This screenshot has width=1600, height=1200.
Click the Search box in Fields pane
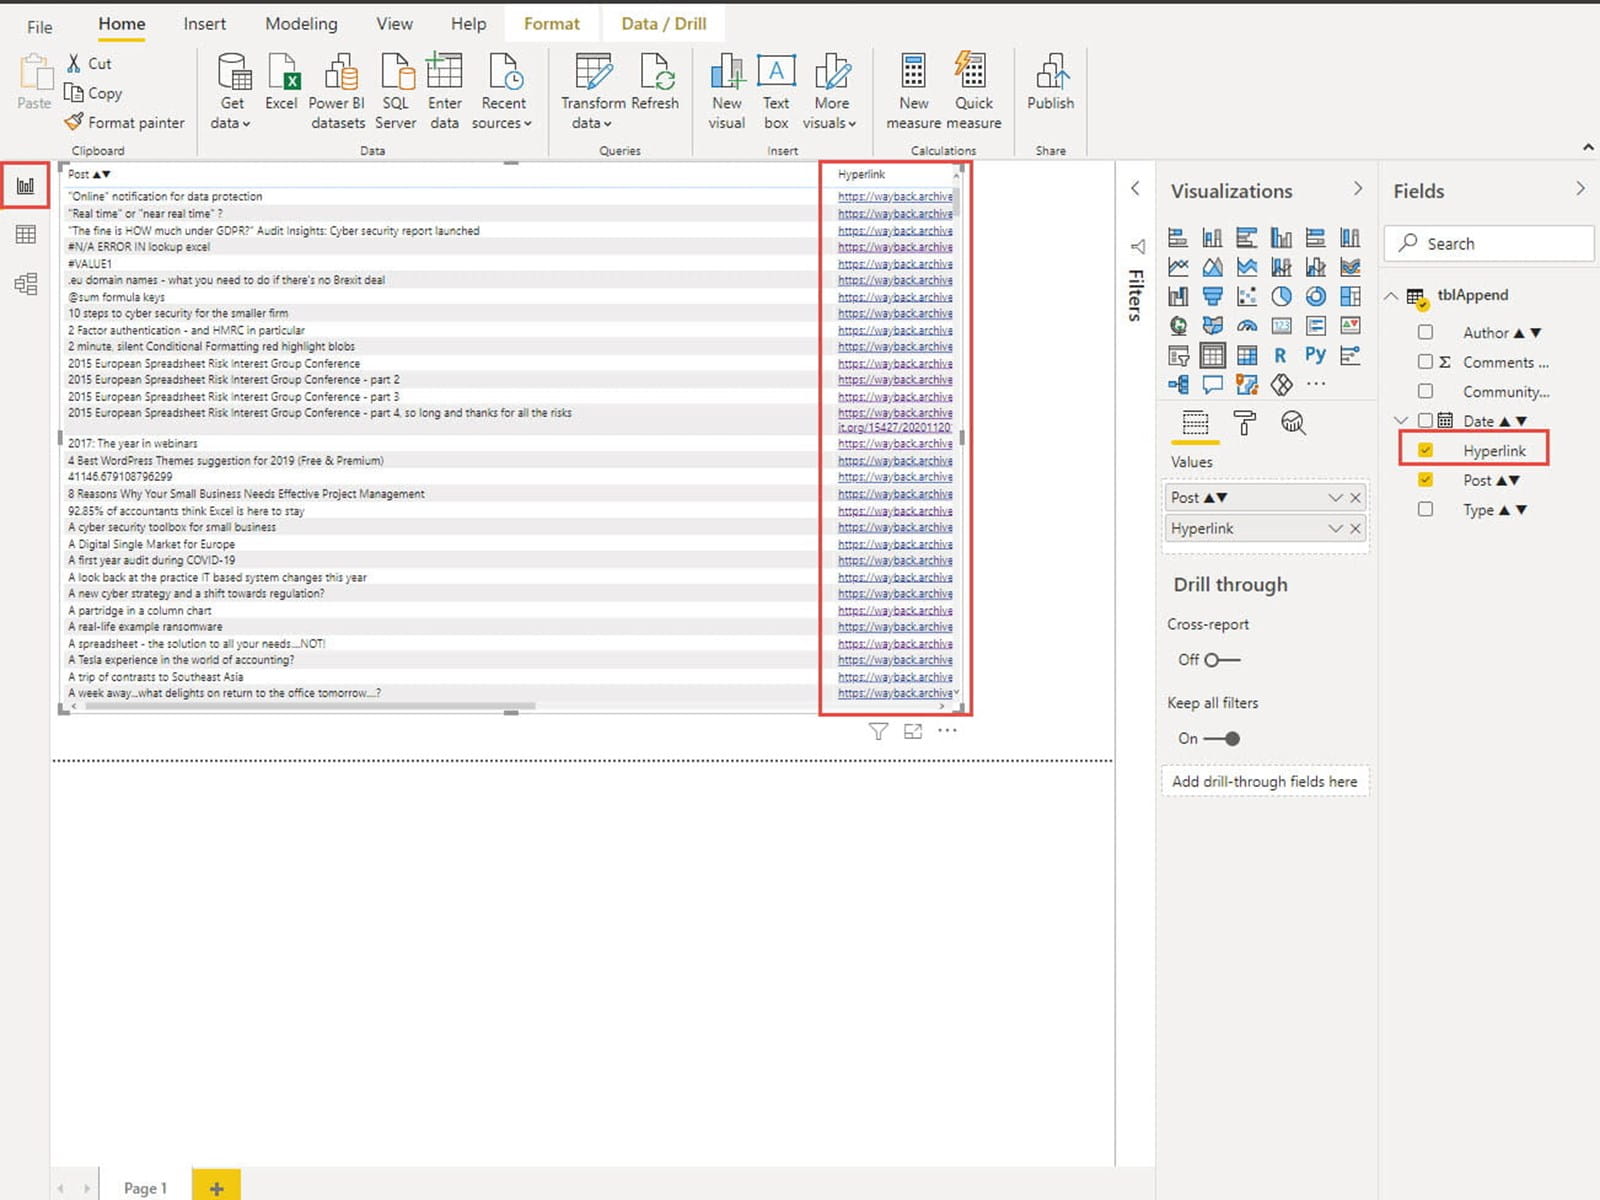pos(1490,244)
